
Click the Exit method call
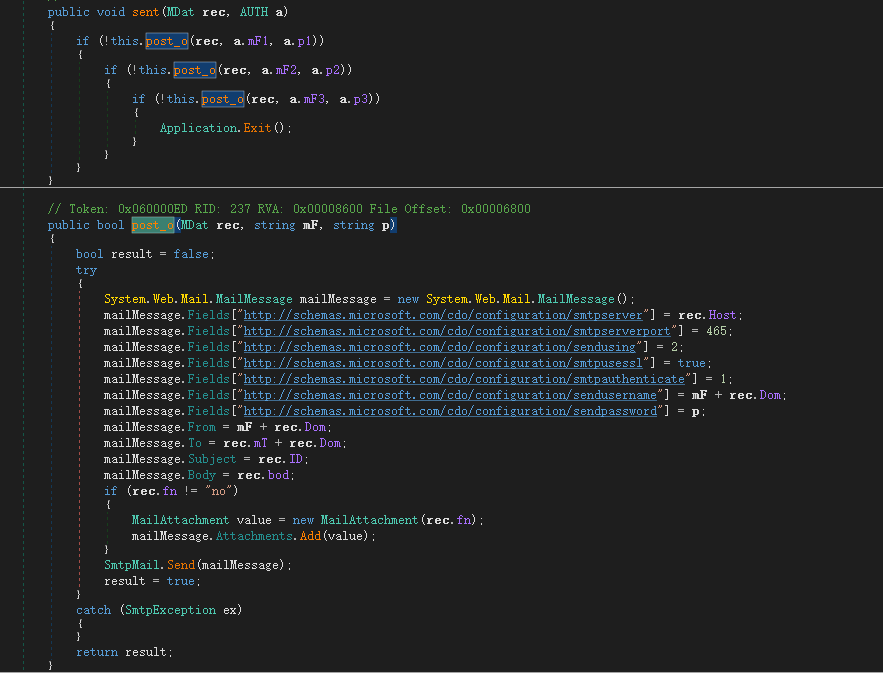(257, 128)
